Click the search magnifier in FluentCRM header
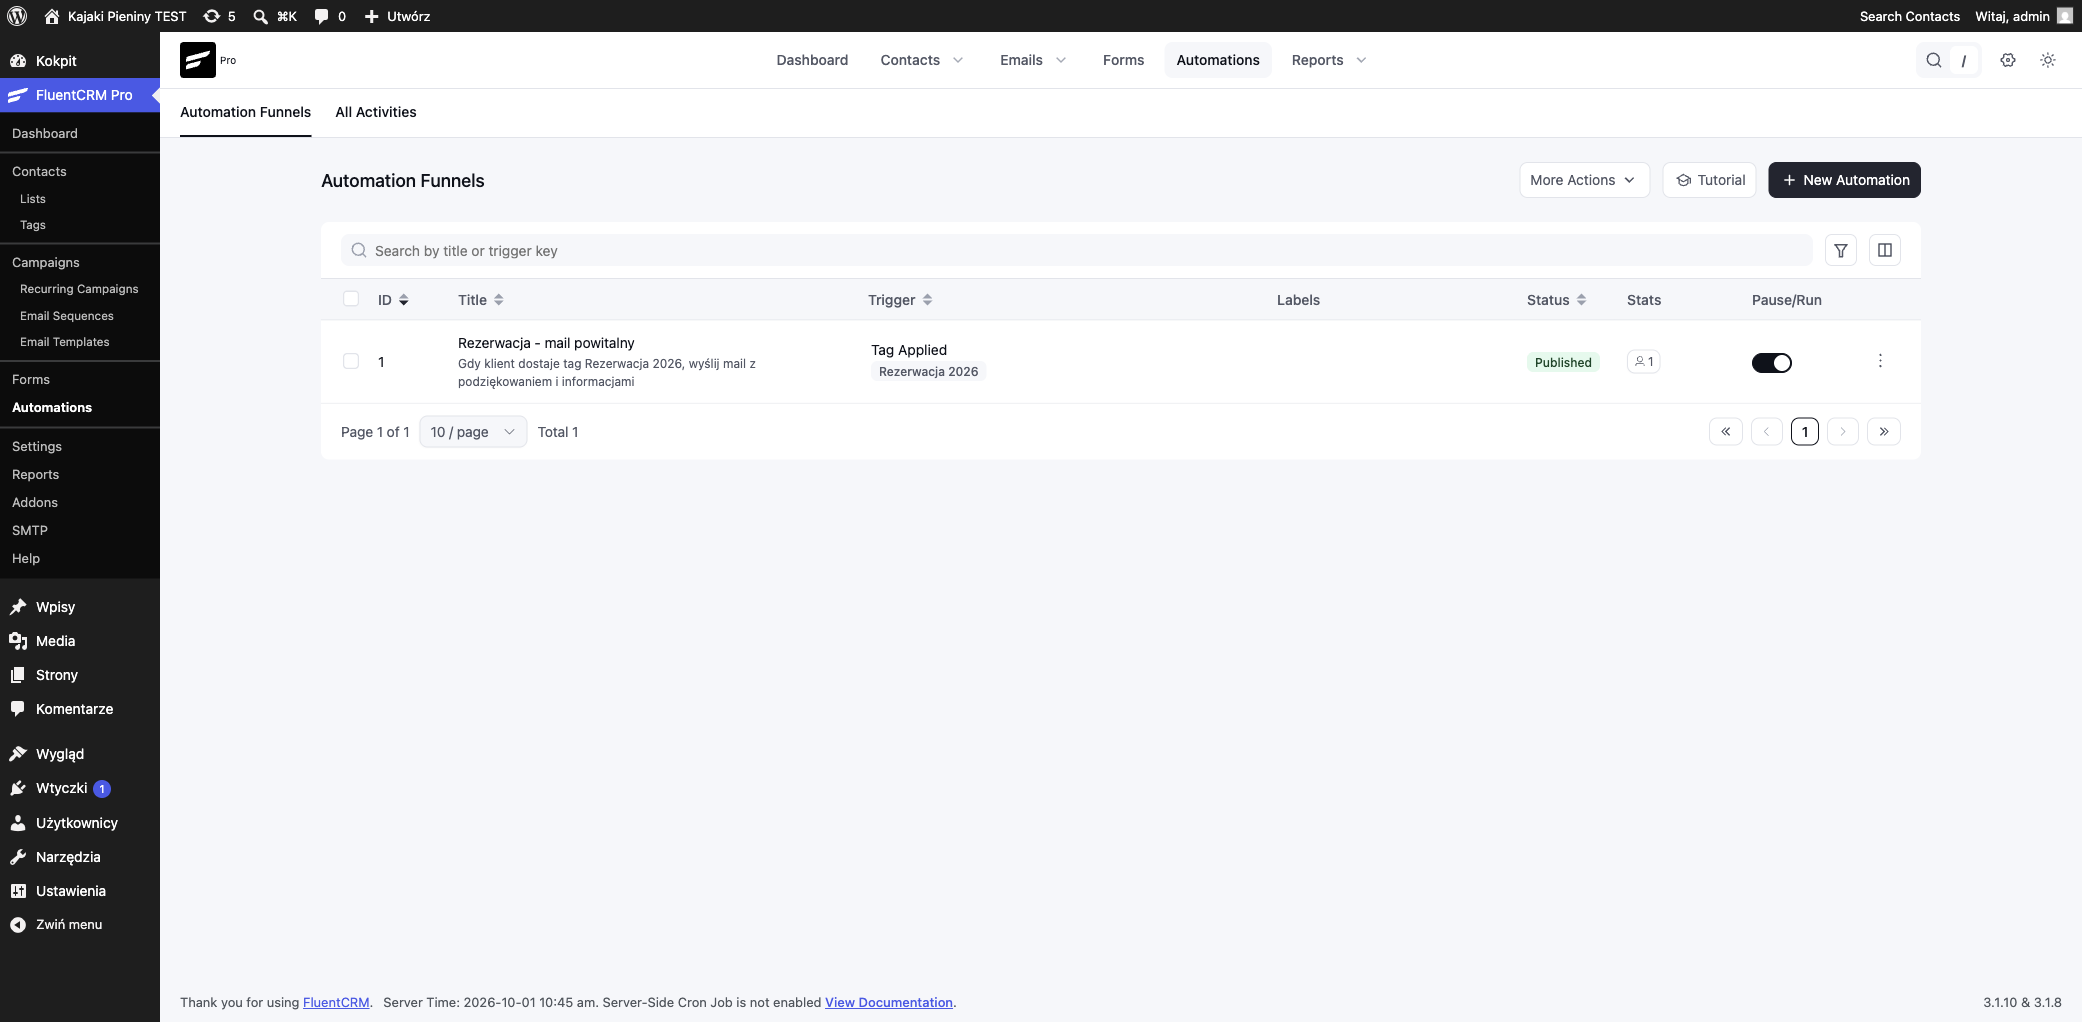Screen dimensions: 2082x1022 (1934, 60)
